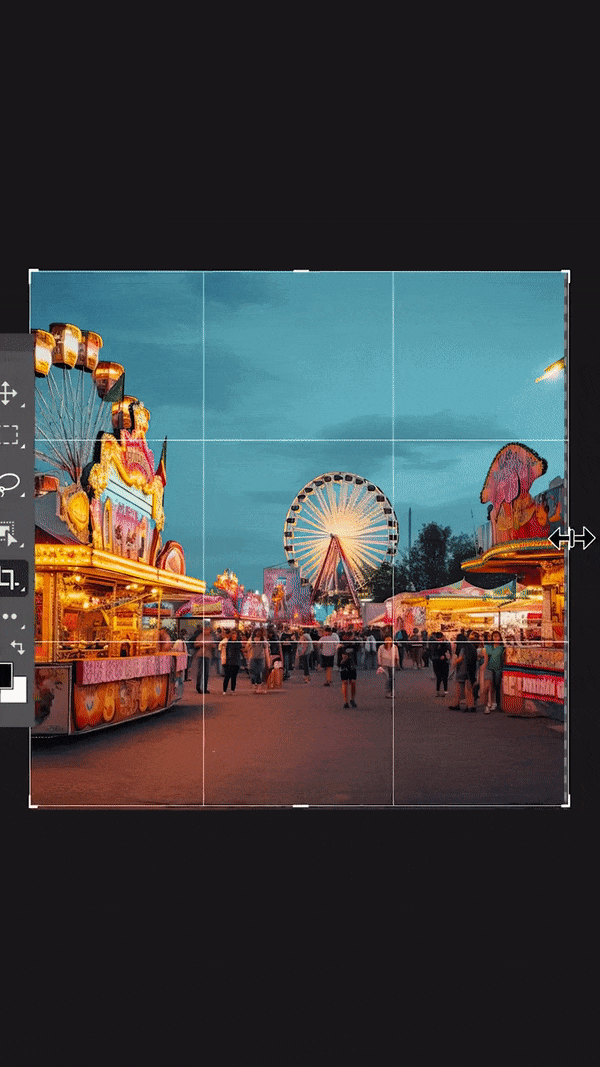Swap foreground and background colors arrows

18,647
